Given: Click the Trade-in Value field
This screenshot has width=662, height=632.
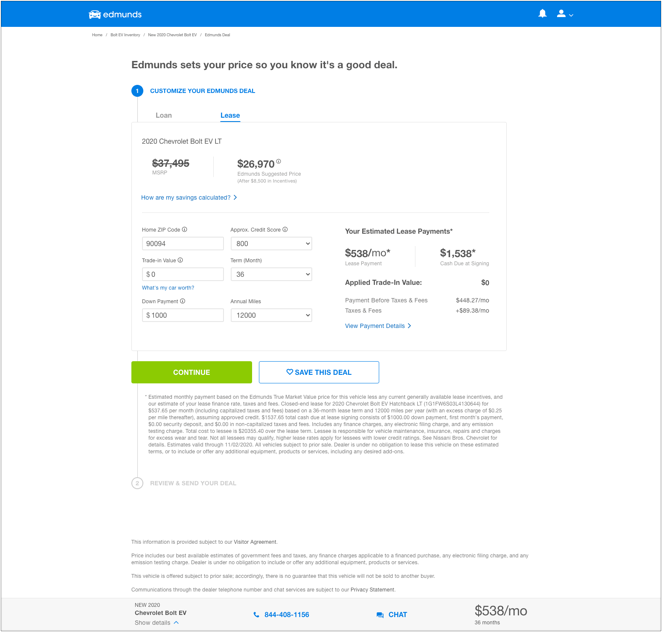Looking at the screenshot, I should [182, 274].
